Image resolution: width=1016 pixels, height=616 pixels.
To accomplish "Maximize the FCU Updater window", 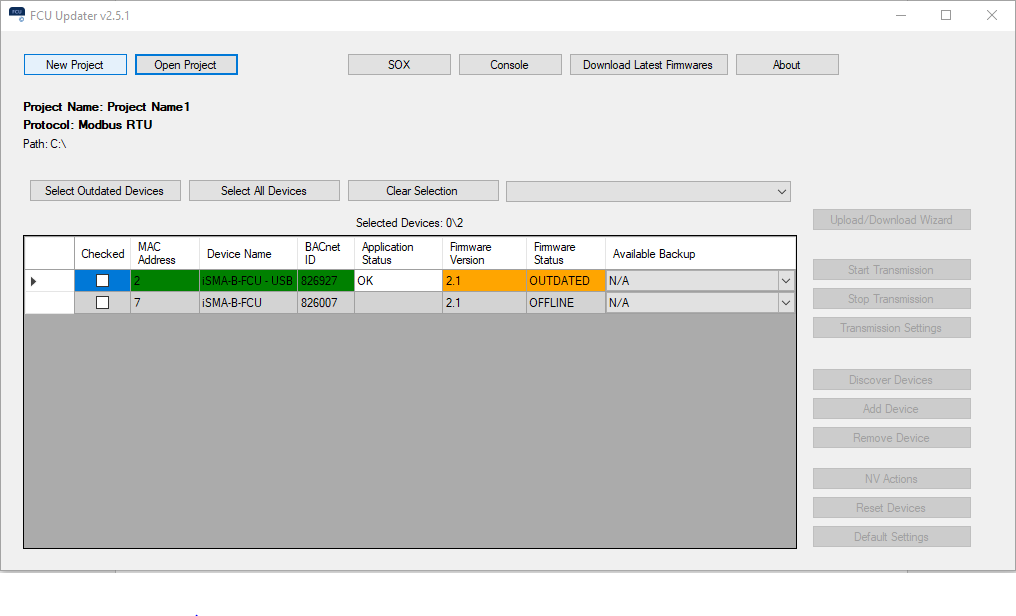I will click(946, 15).
